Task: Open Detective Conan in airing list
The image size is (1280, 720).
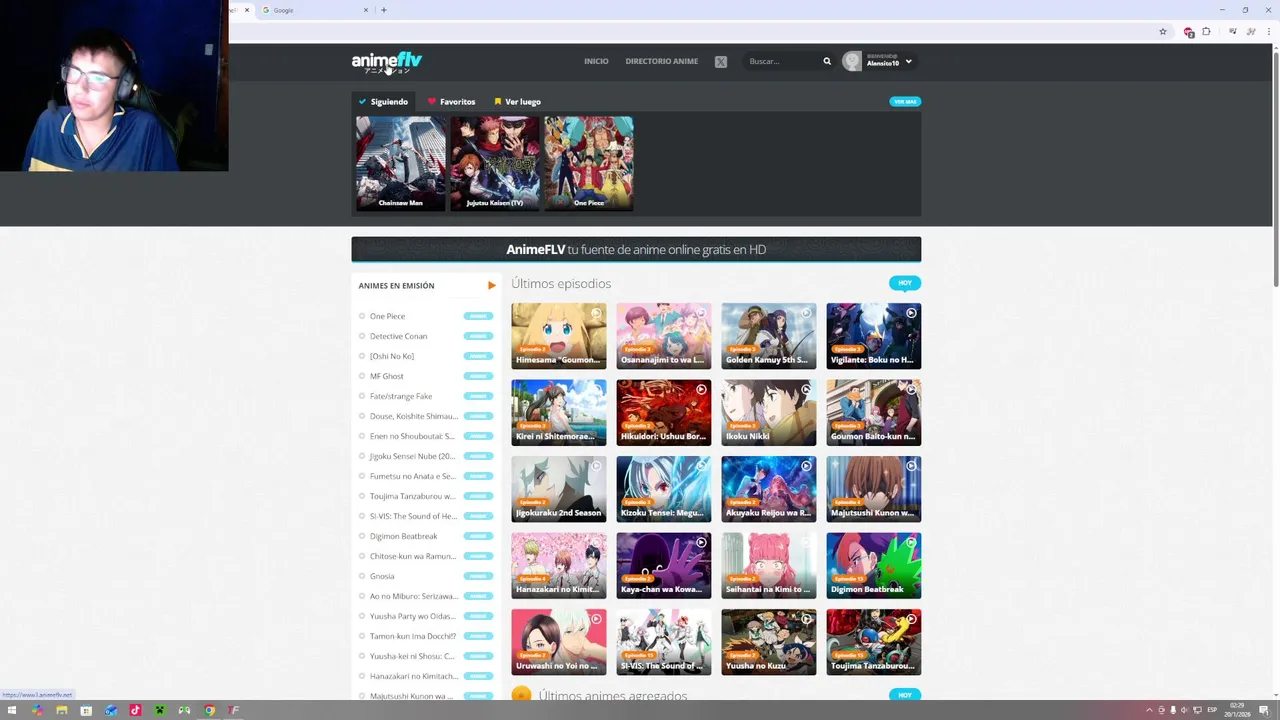Action: tap(398, 336)
